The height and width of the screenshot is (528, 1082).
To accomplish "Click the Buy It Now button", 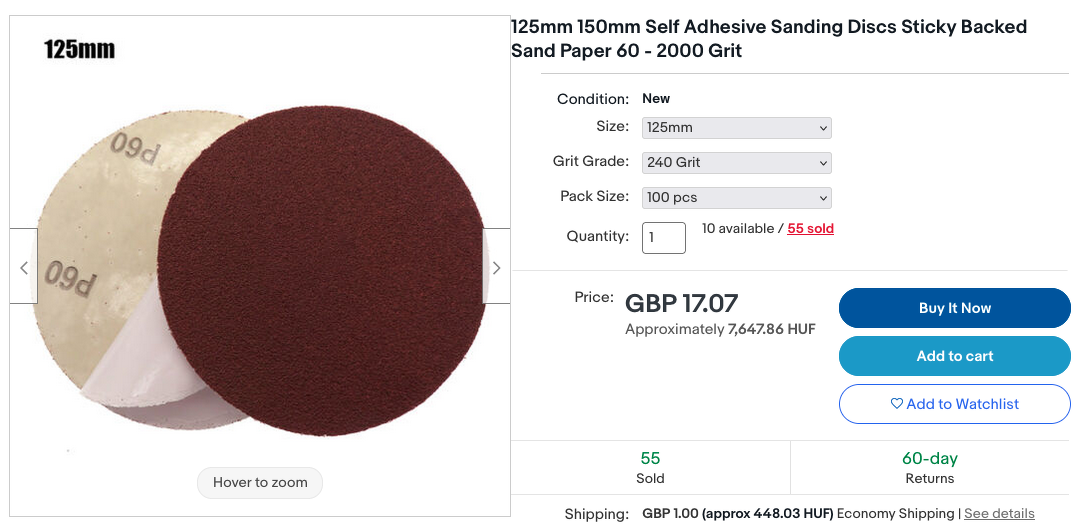I will click(x=954, y=308).
